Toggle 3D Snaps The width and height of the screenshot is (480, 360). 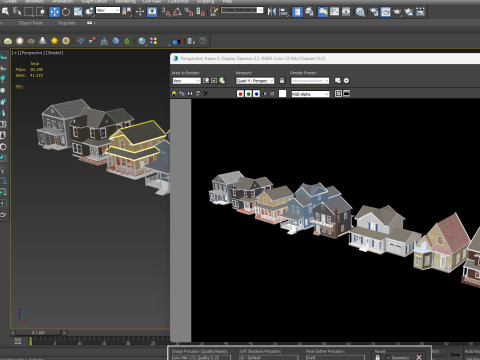166,12
